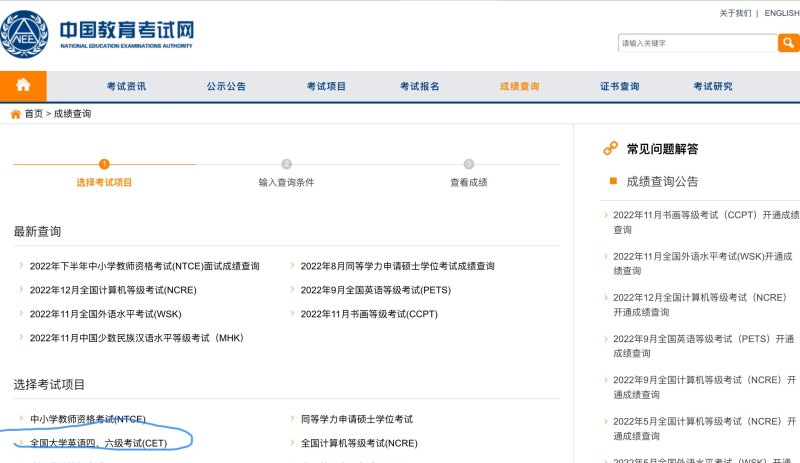Click the 查看成绩 step label
The height and width of the screenshot is (463, 800).
point(468,182)
